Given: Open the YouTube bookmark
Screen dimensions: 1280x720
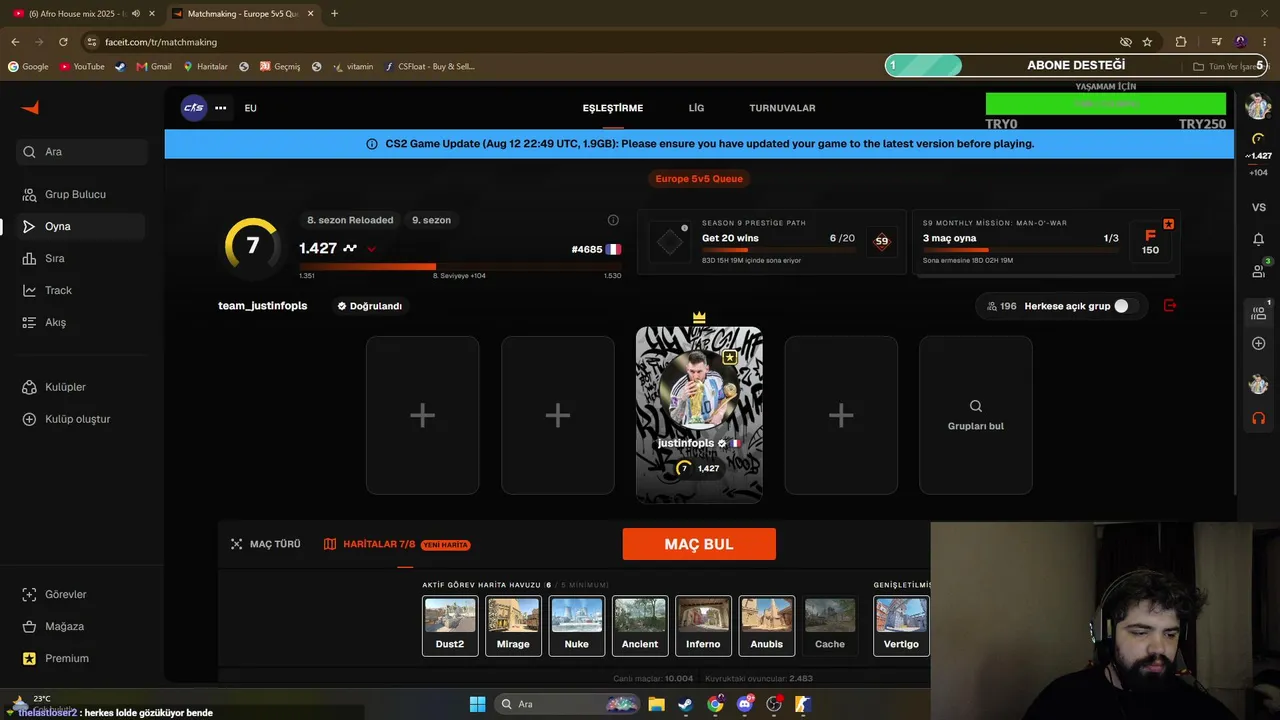Looking at the screenshot, I should click(x=82, y=67).
